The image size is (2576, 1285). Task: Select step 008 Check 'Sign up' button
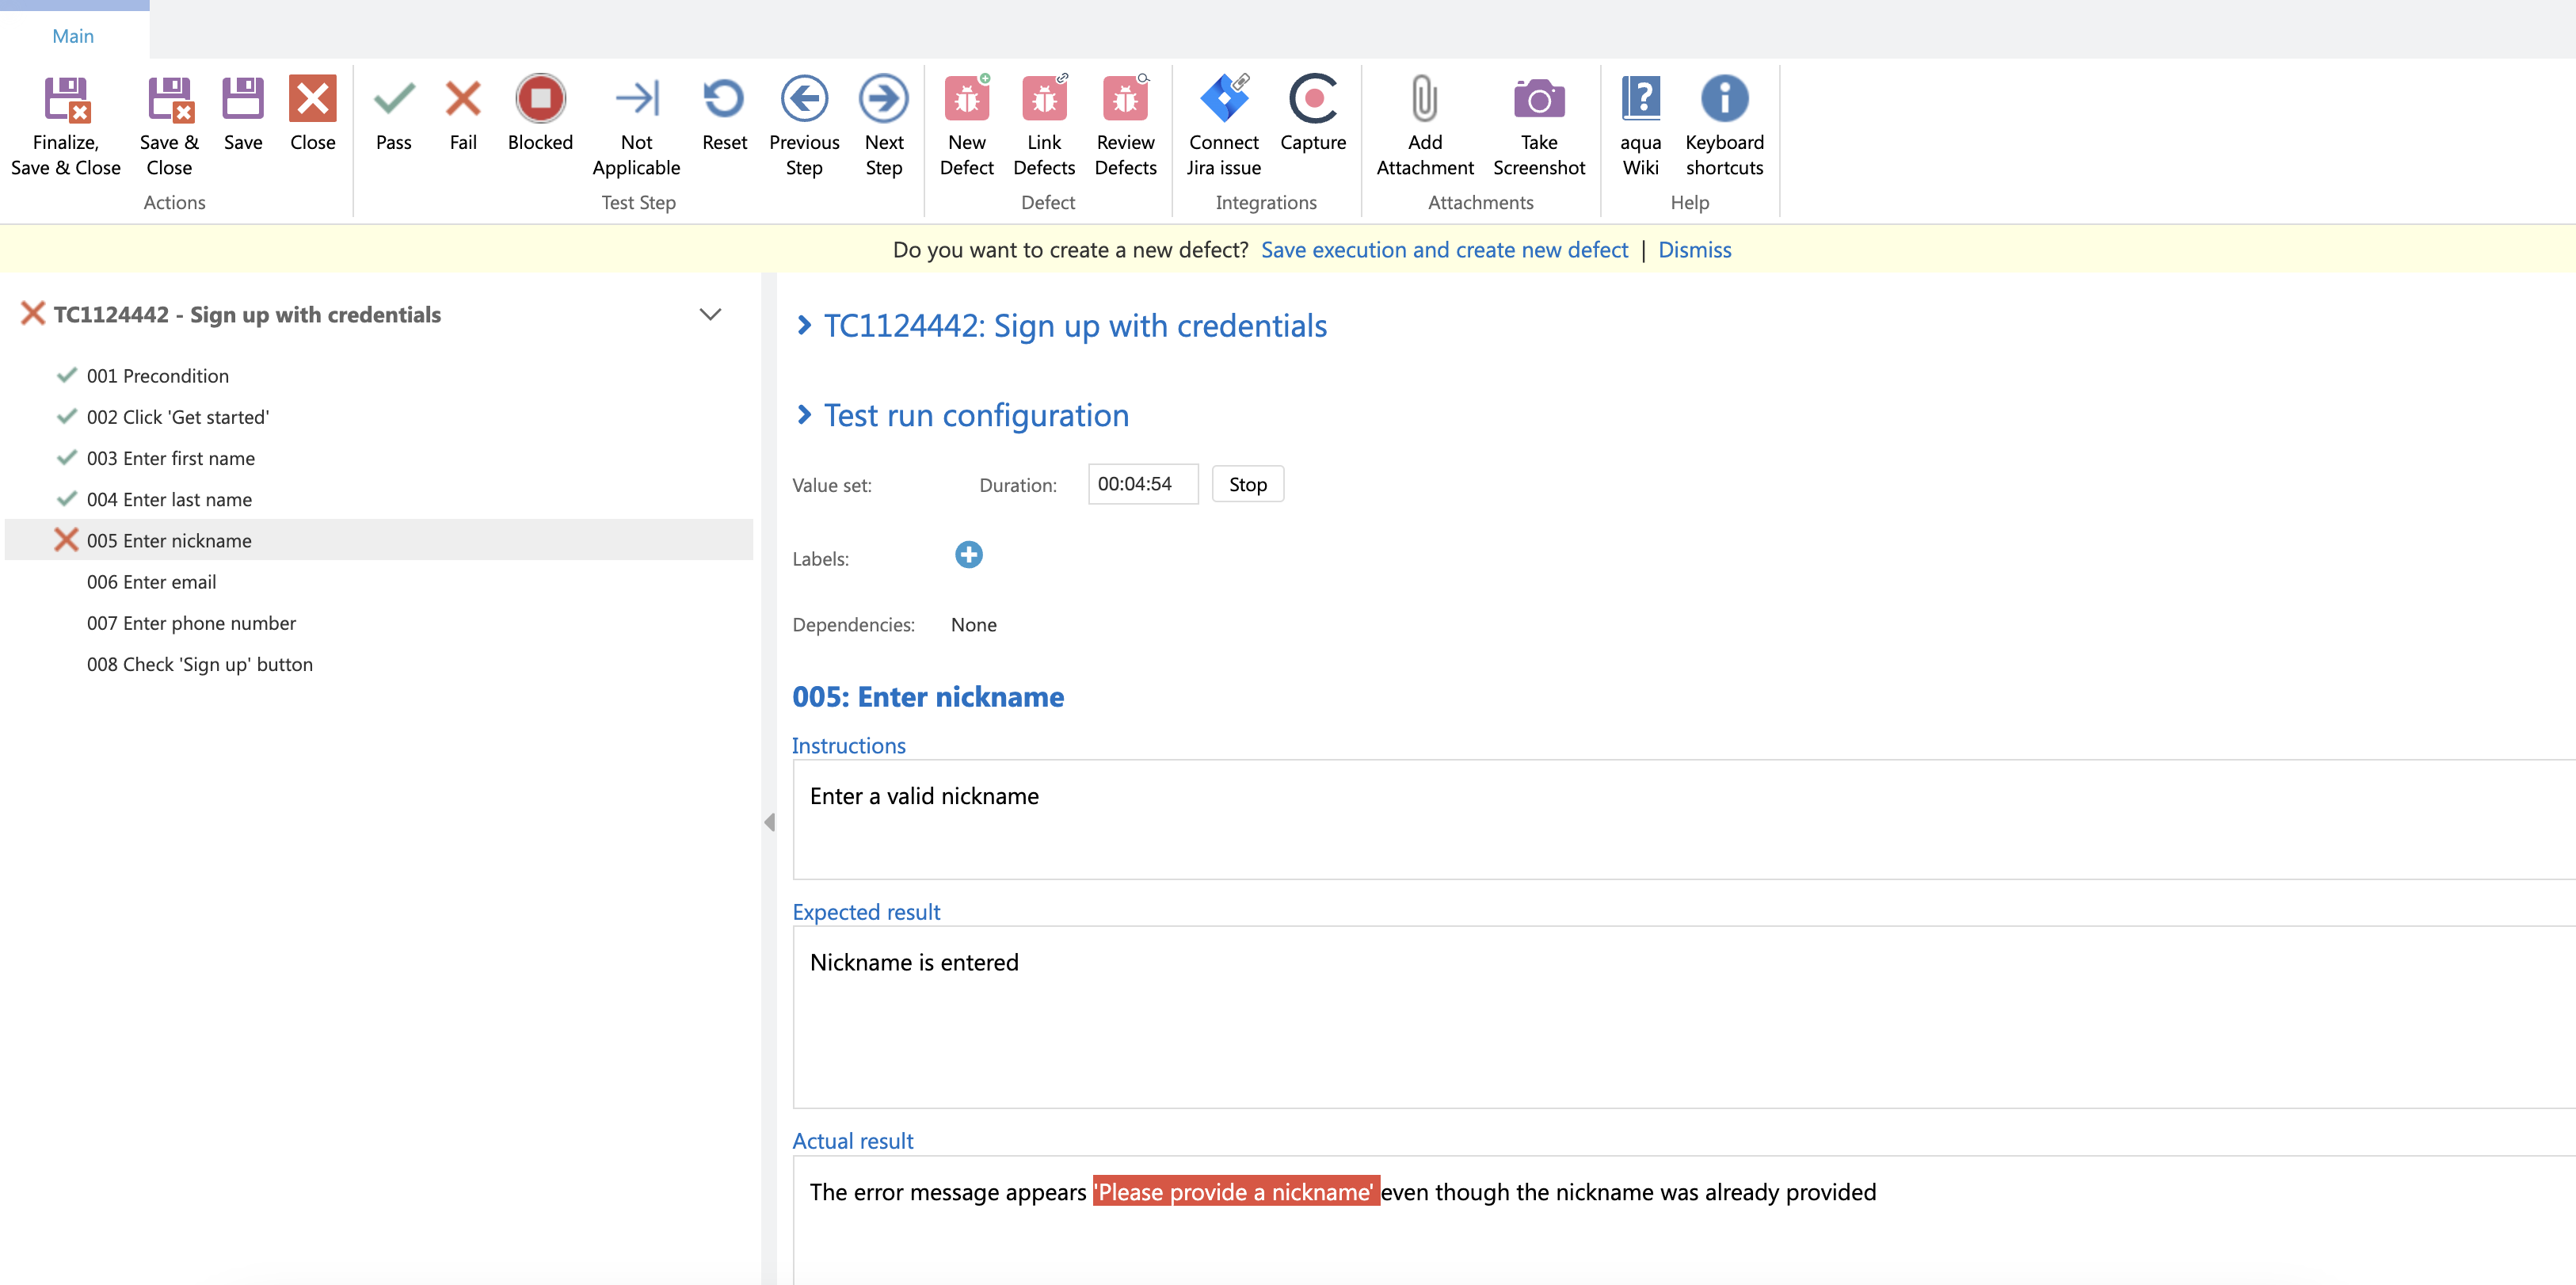click(199, 664)
